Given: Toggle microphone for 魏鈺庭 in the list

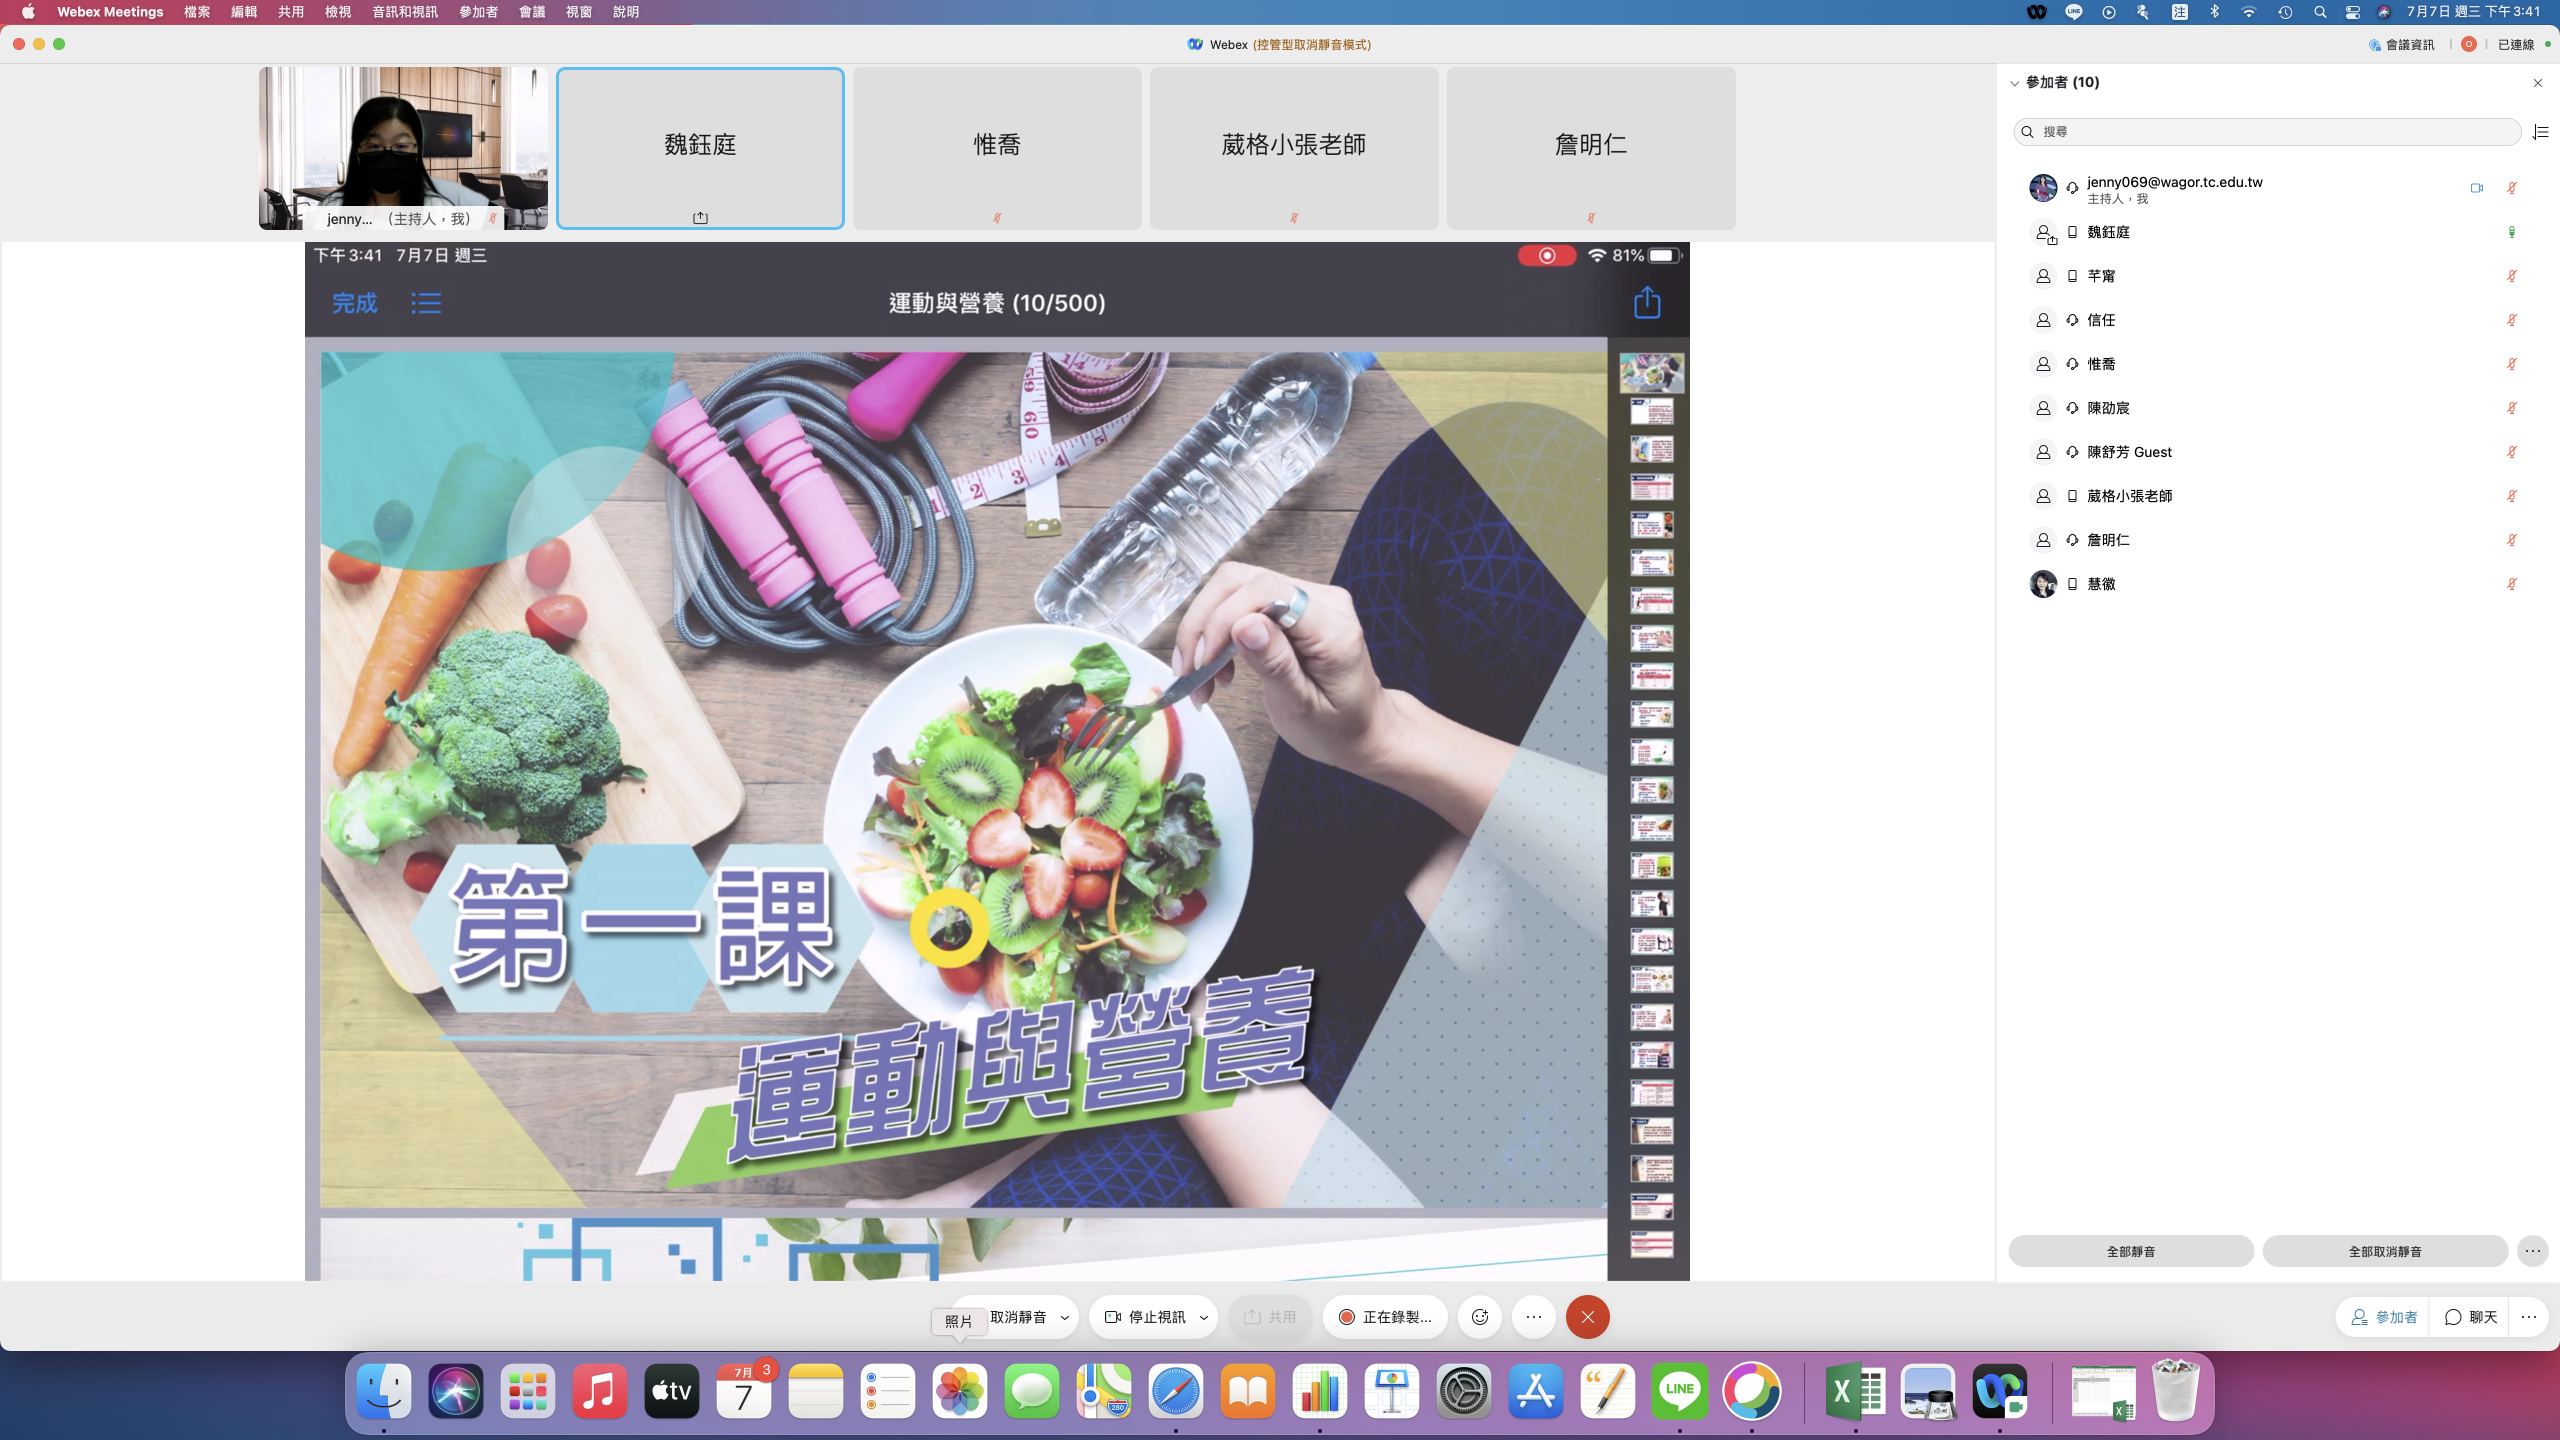Looking at the screenshot, I should (x=2511, y=232).
